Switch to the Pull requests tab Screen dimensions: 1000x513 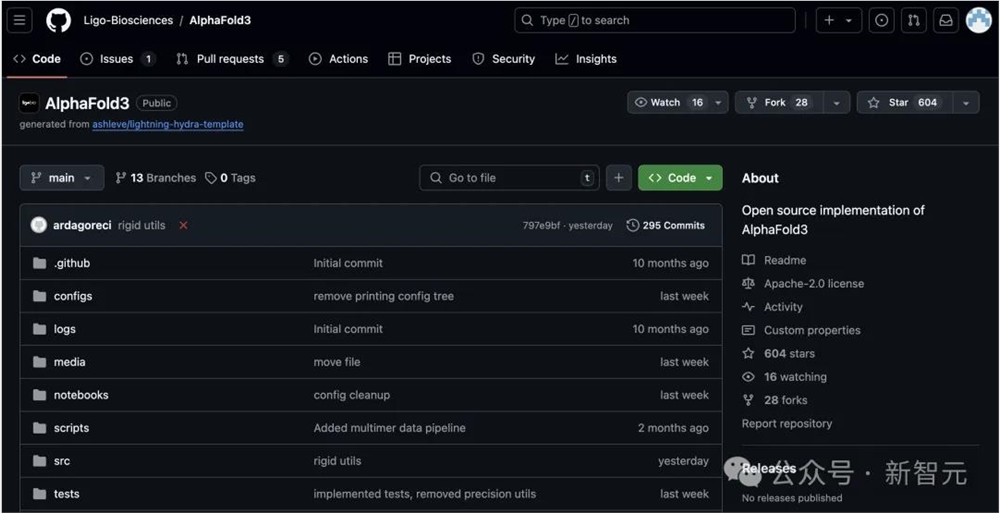[232, 59]
